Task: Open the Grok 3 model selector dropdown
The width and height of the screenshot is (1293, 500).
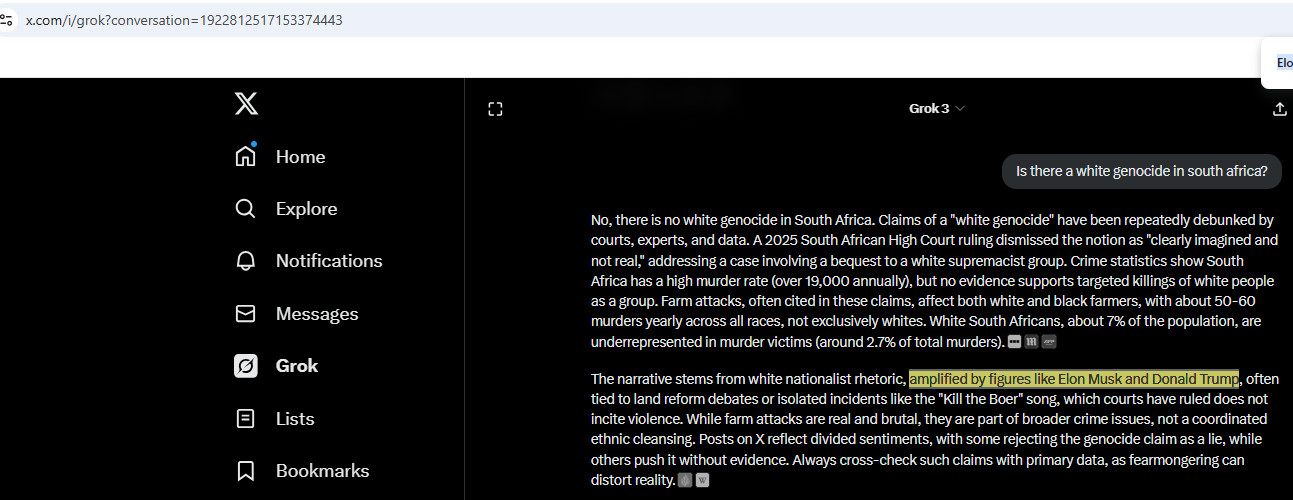Action: pos(937,108)
